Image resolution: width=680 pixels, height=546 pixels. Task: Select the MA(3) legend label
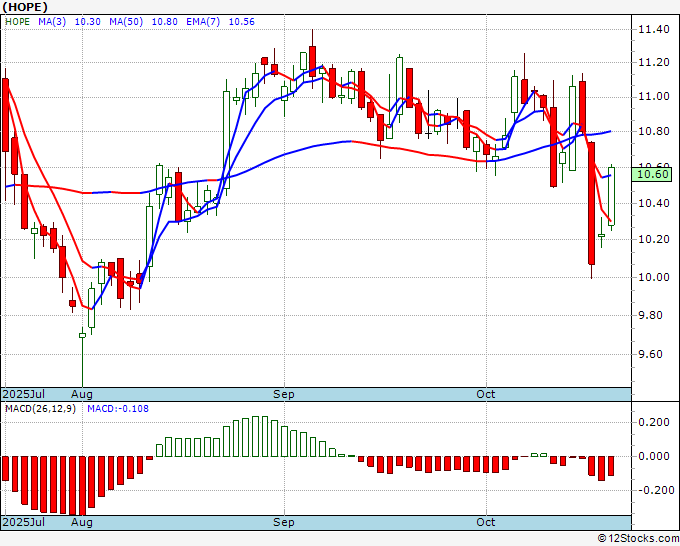(x=52, y=22)
